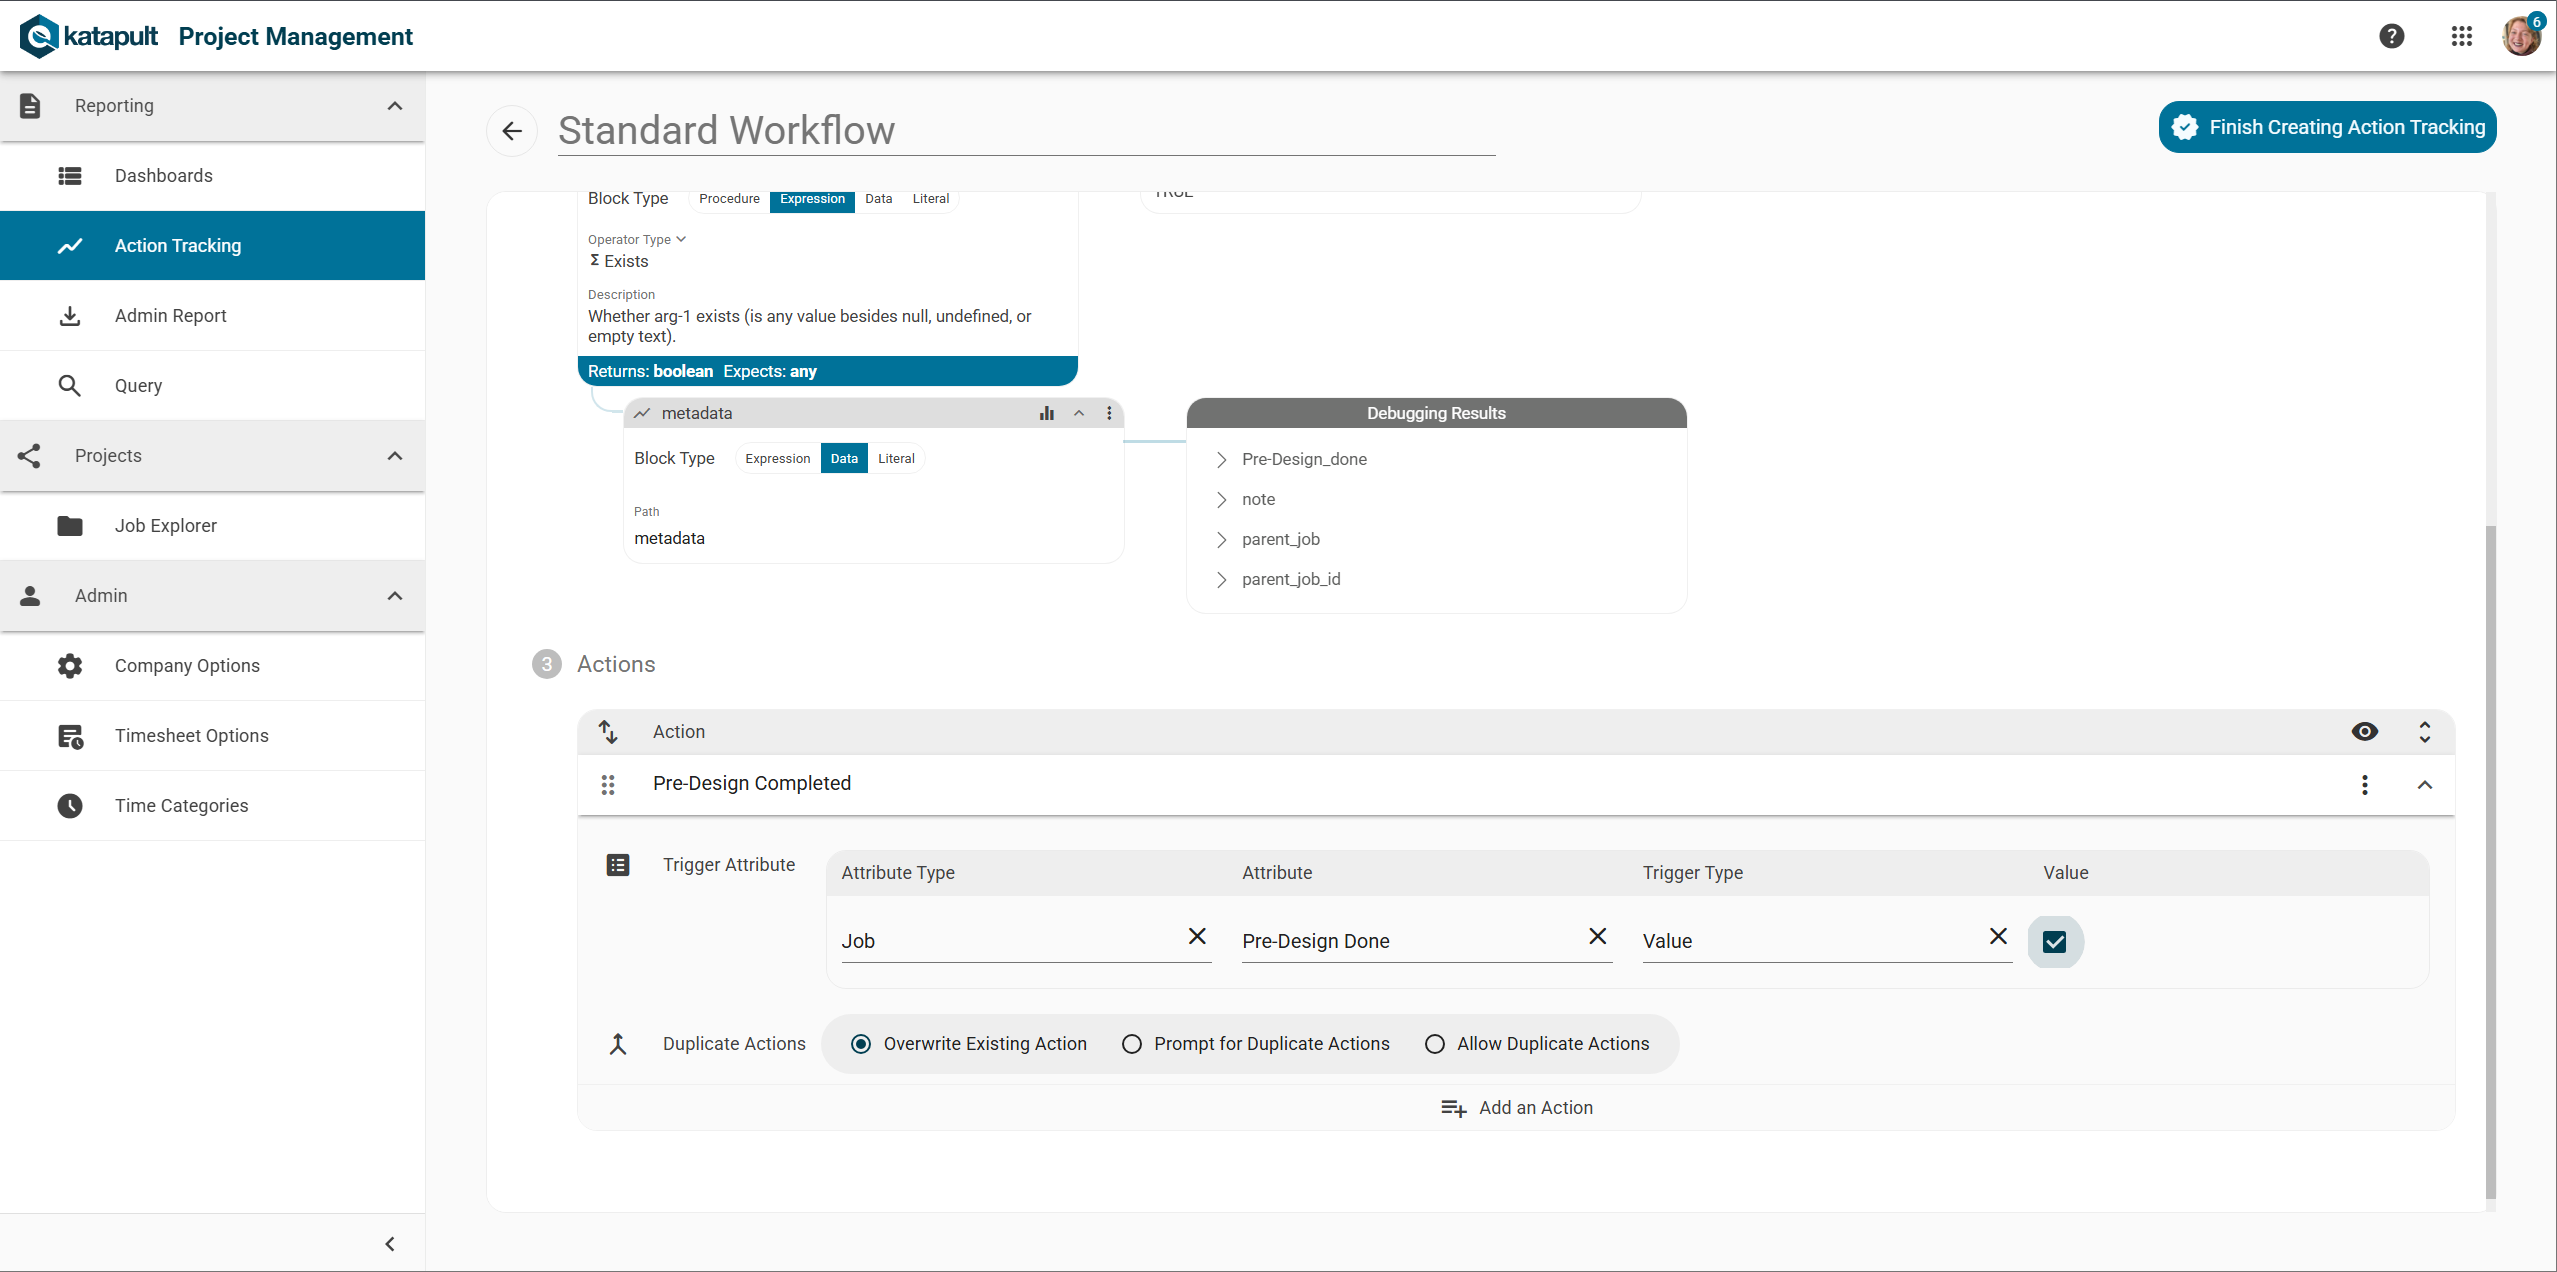Switch metadata block type to Literal
2557x1272 pixels.
click(896, 459)
